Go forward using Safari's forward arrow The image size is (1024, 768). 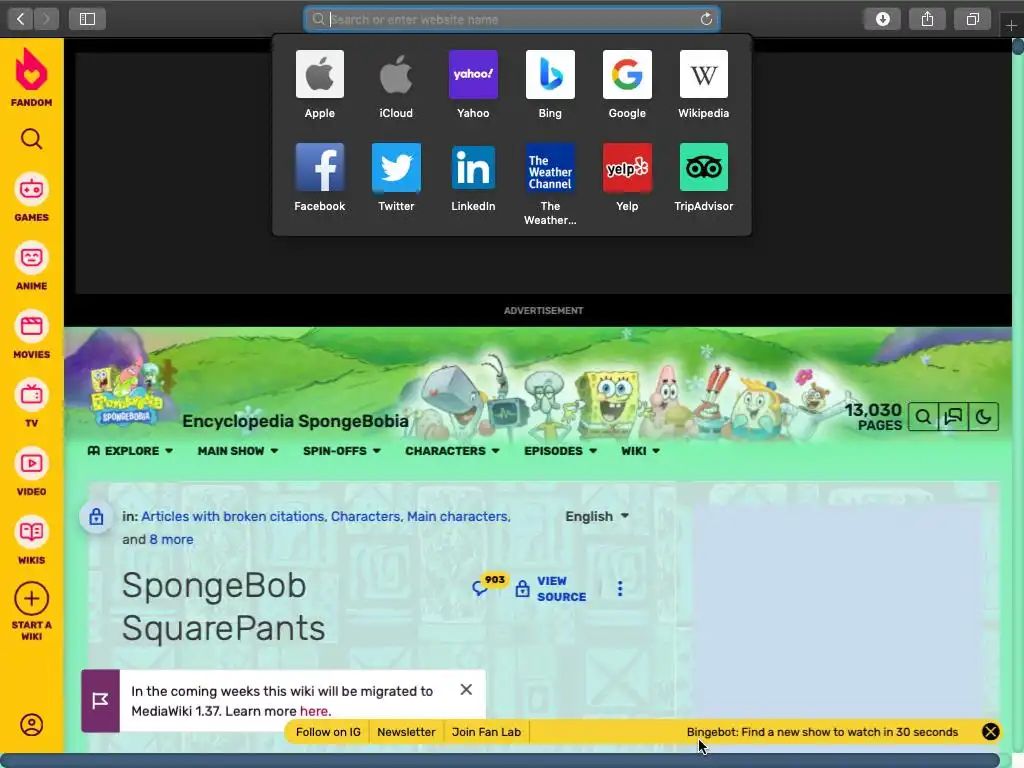46,19
